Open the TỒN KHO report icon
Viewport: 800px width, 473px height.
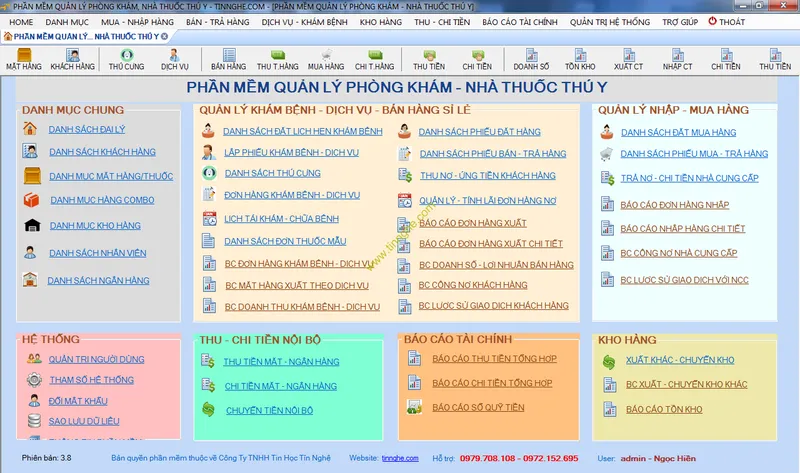pyautogui.click(x=580, y=60)
